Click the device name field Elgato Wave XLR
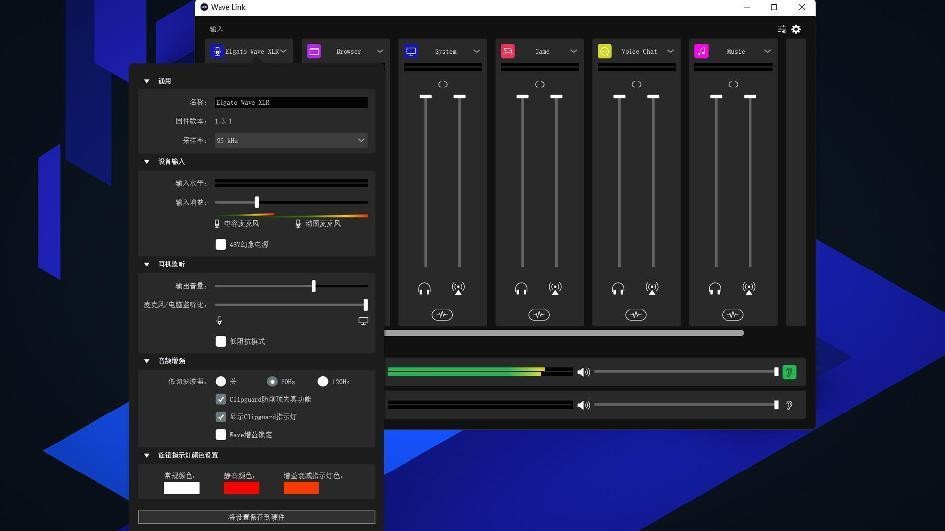The width and height of the screenshot is (945, 531). (x=291, y=102)
